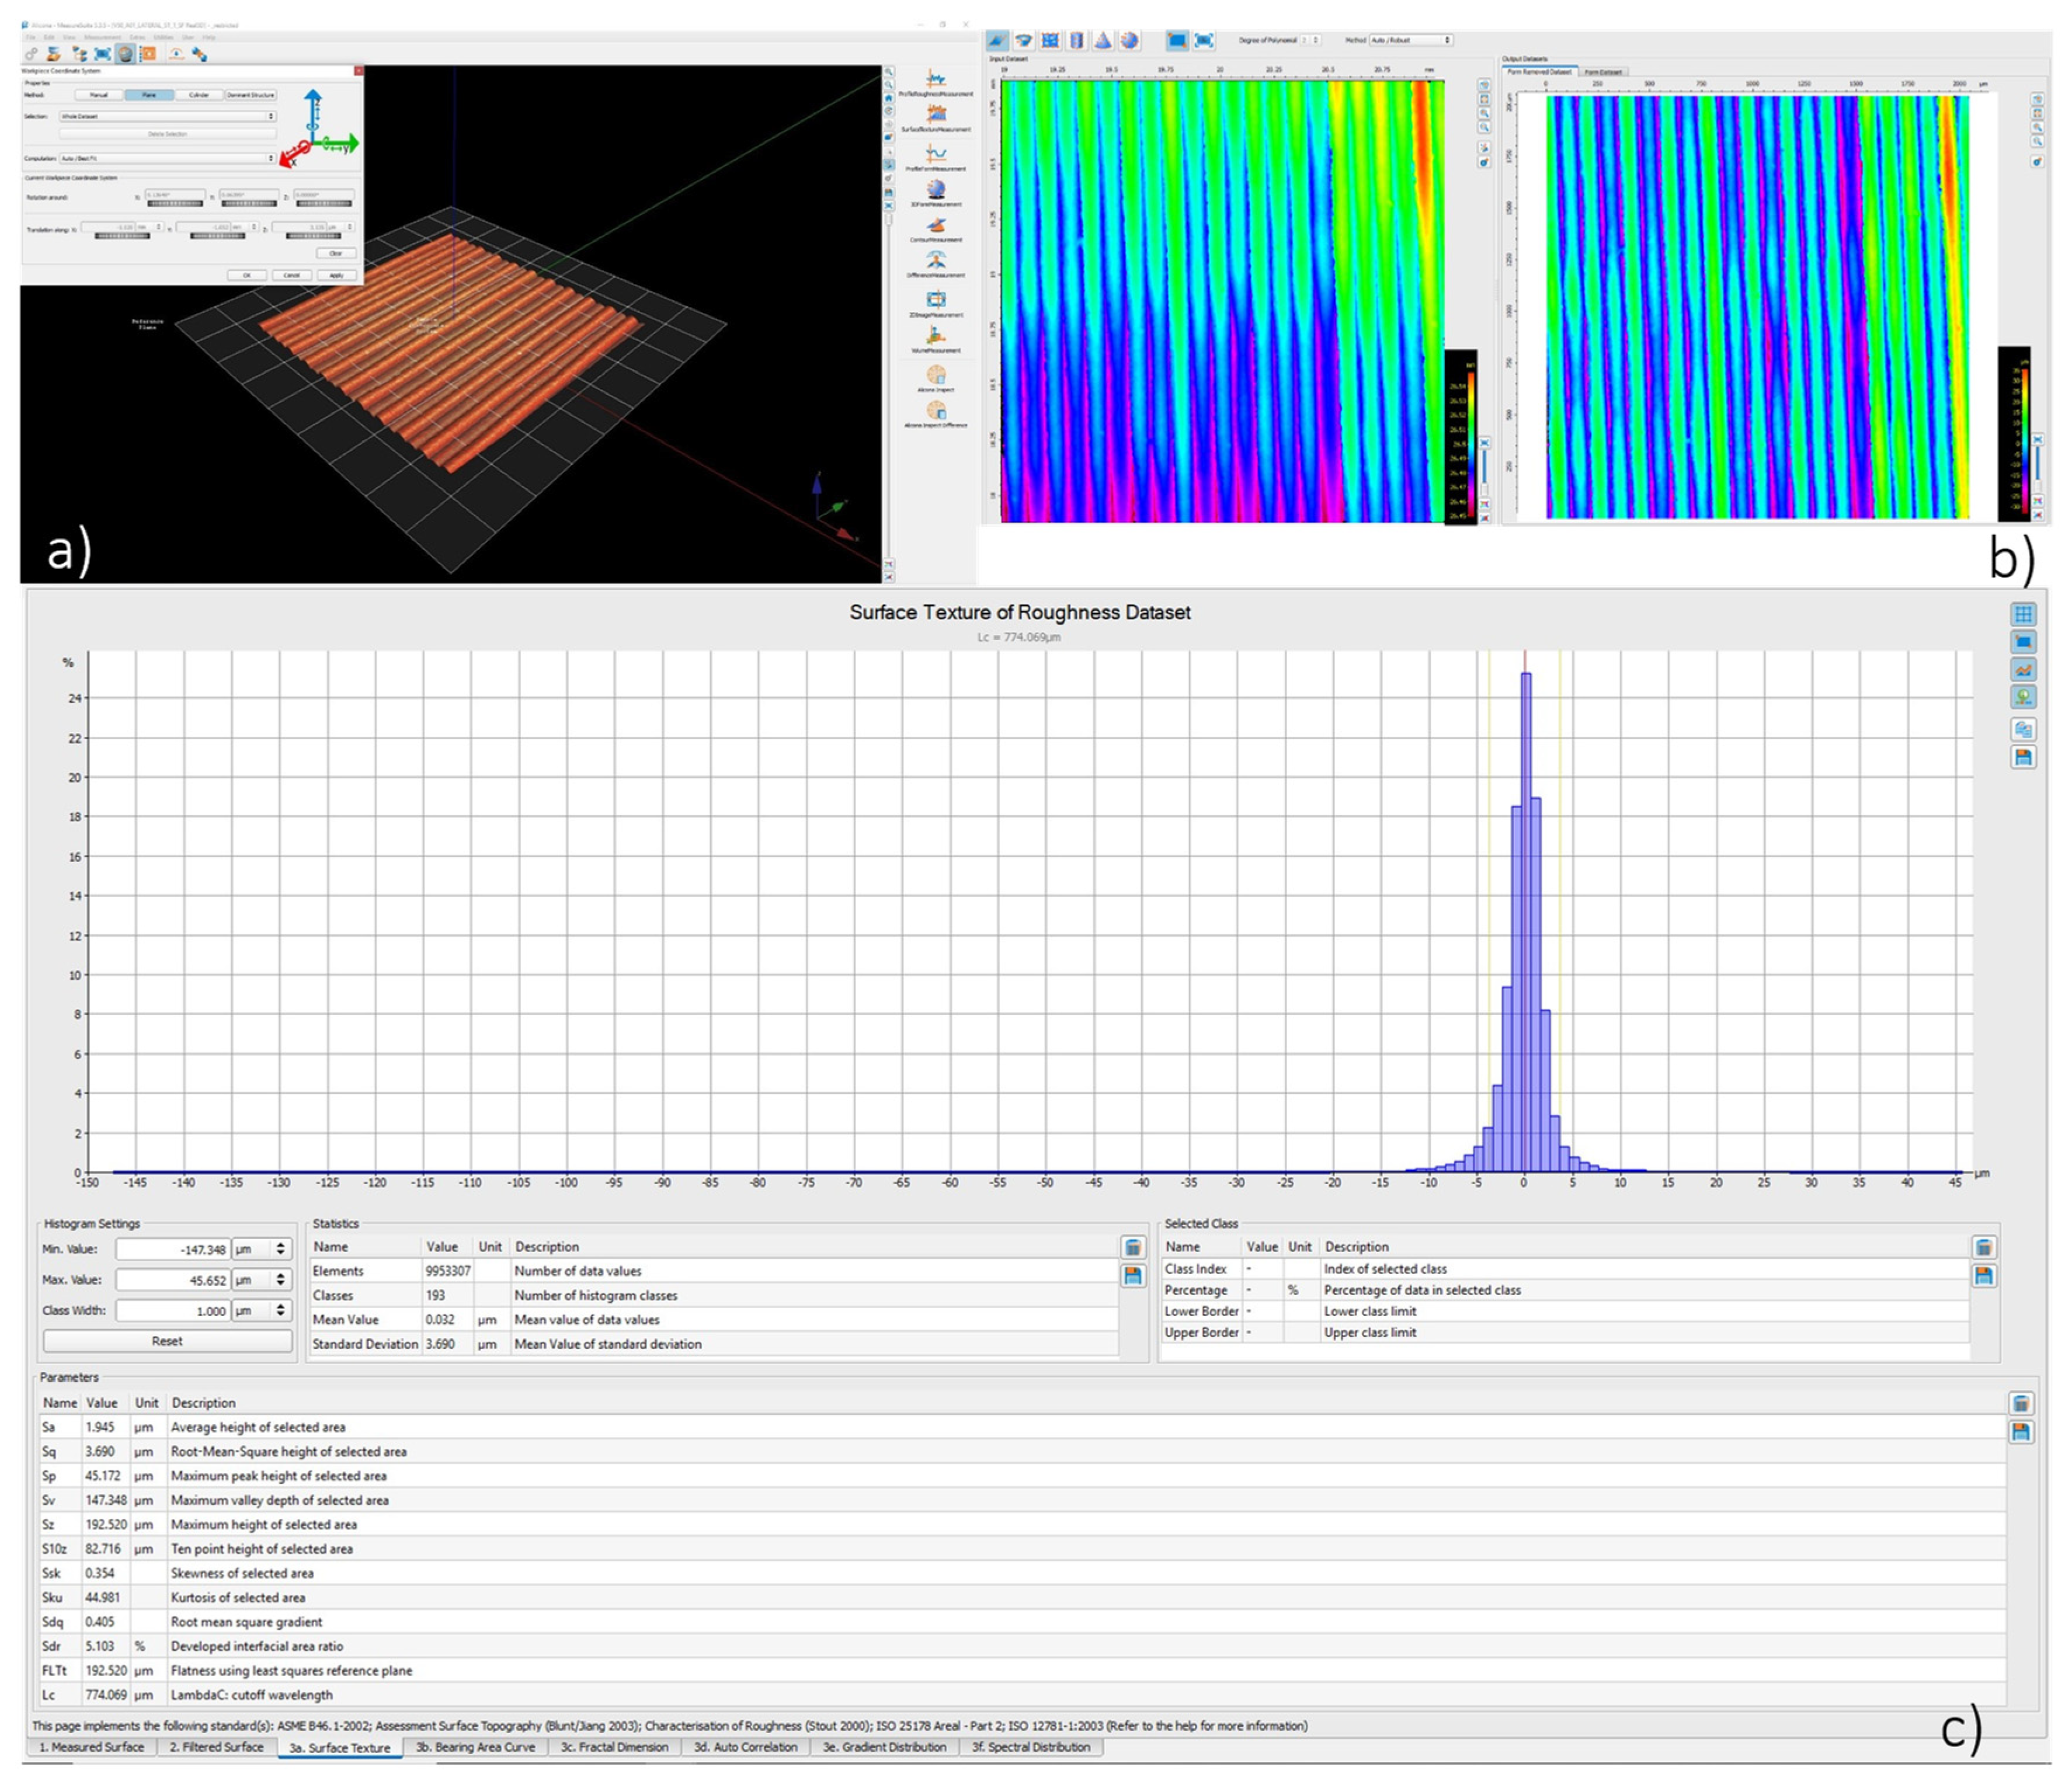The width and height of the screenshot is (2072, 1788).
Task: Click the Class Width input field
Action: pos(172,1310)
